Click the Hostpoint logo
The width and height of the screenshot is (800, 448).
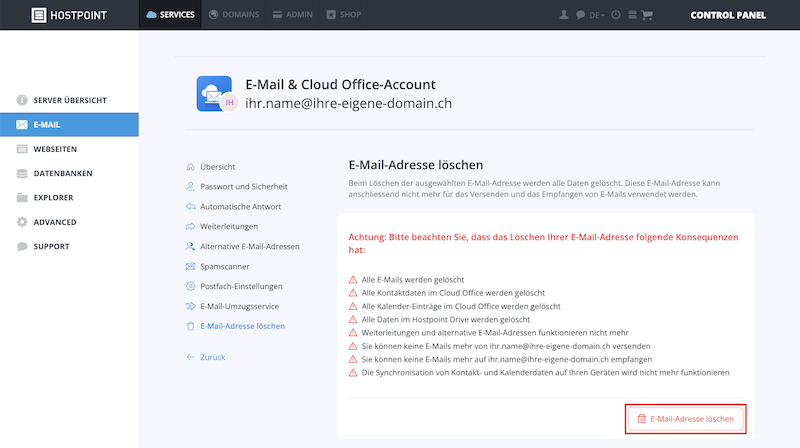[69, 15]
